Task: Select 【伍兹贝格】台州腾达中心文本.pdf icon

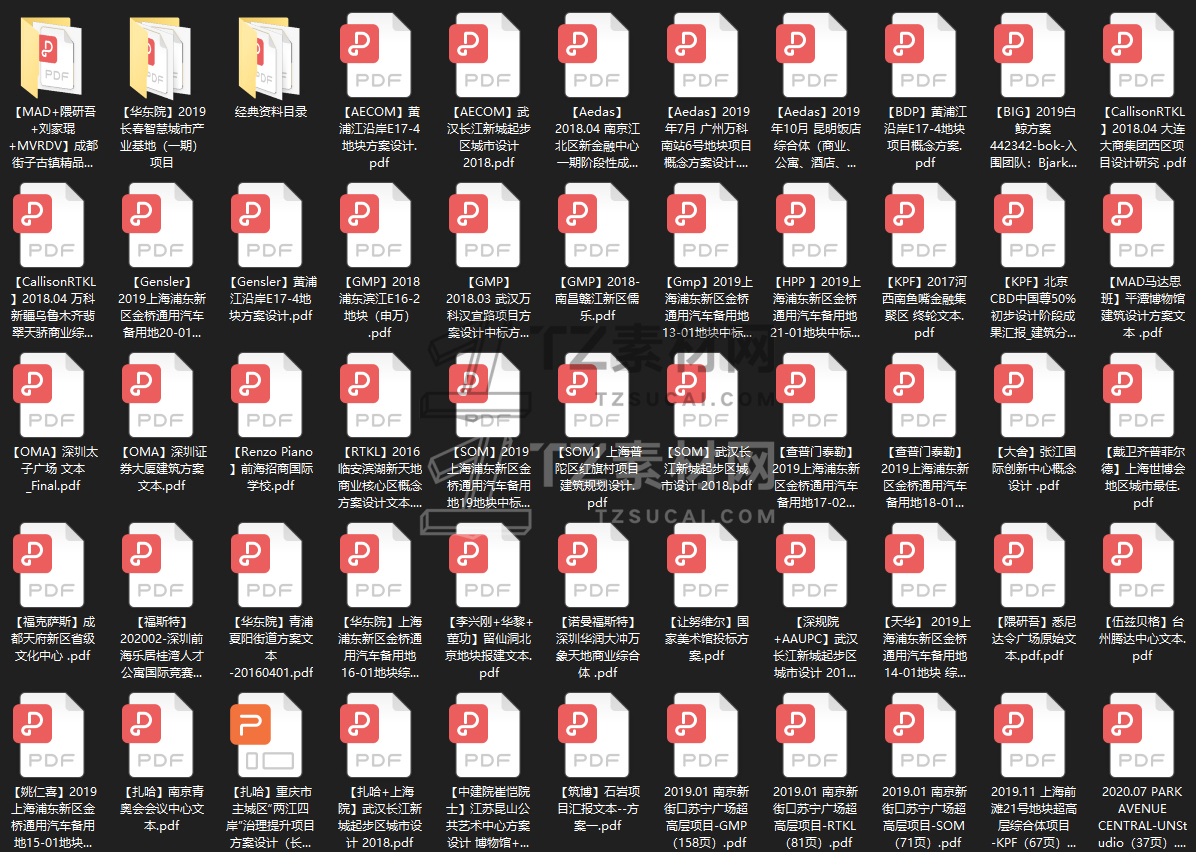Action: [1139, 566]
